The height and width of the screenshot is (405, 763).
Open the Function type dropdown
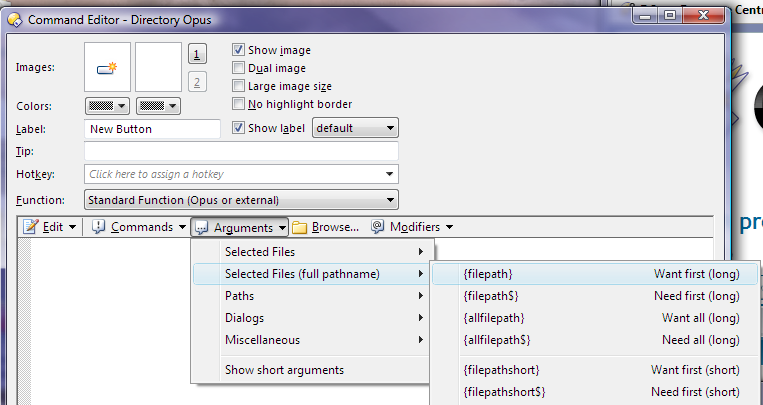point(241,200)
